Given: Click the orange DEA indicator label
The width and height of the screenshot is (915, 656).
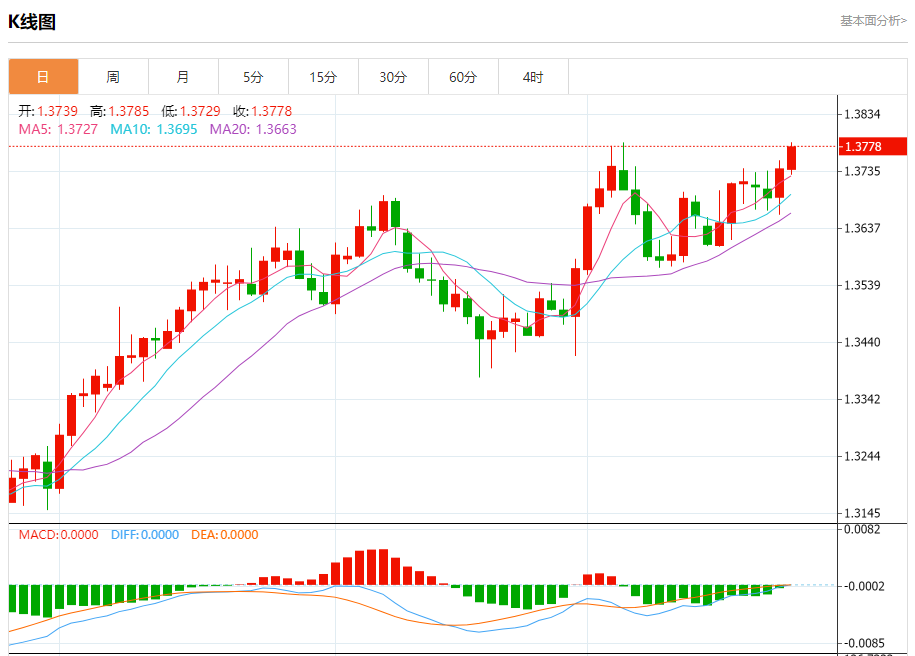Looking at the screenshot, I should tap(223, 535).
